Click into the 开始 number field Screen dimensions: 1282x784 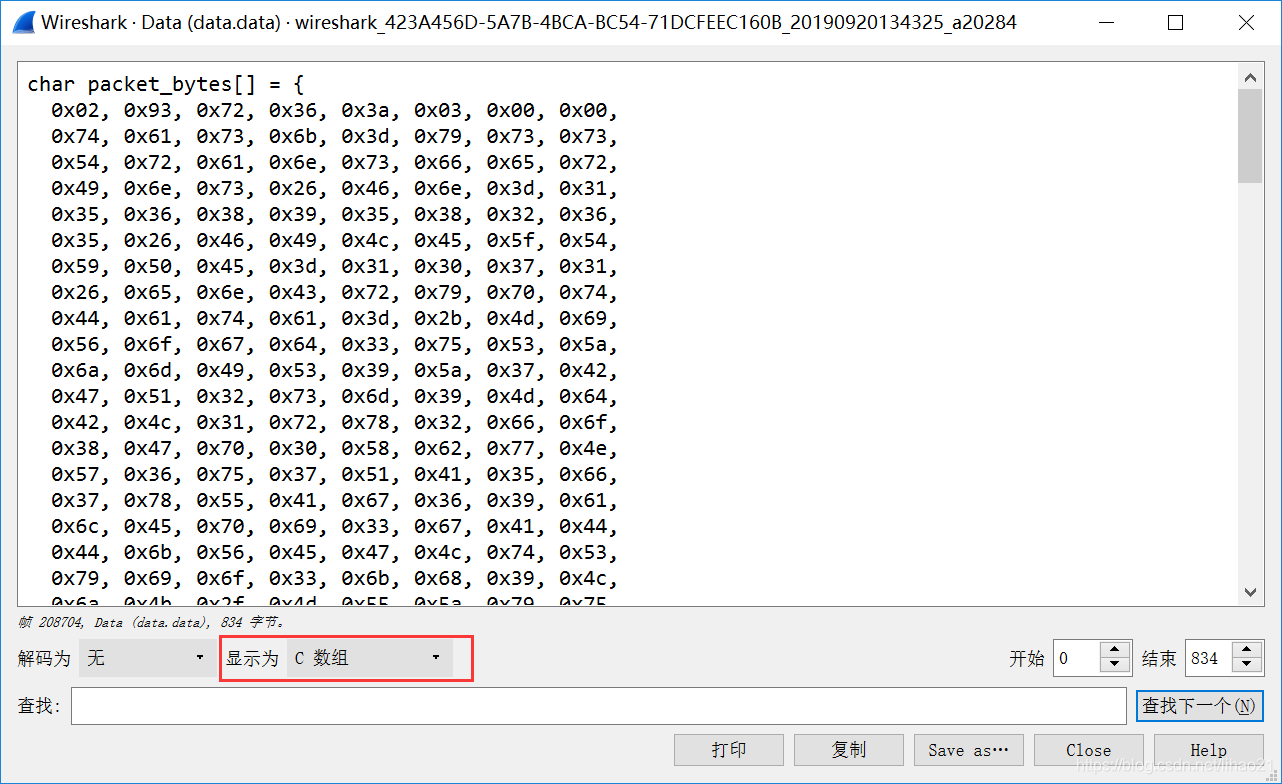click(x=1076, y=658)
